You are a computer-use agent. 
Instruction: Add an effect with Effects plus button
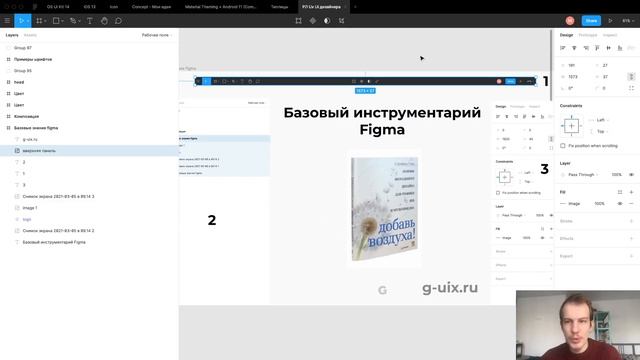click(x=631, y=238)
